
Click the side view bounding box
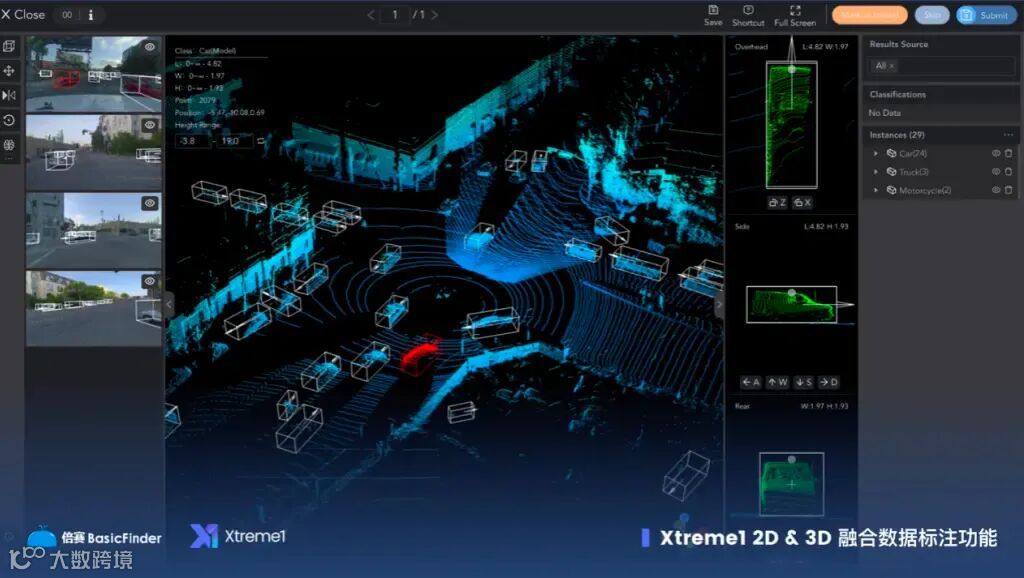click(792, 304)
